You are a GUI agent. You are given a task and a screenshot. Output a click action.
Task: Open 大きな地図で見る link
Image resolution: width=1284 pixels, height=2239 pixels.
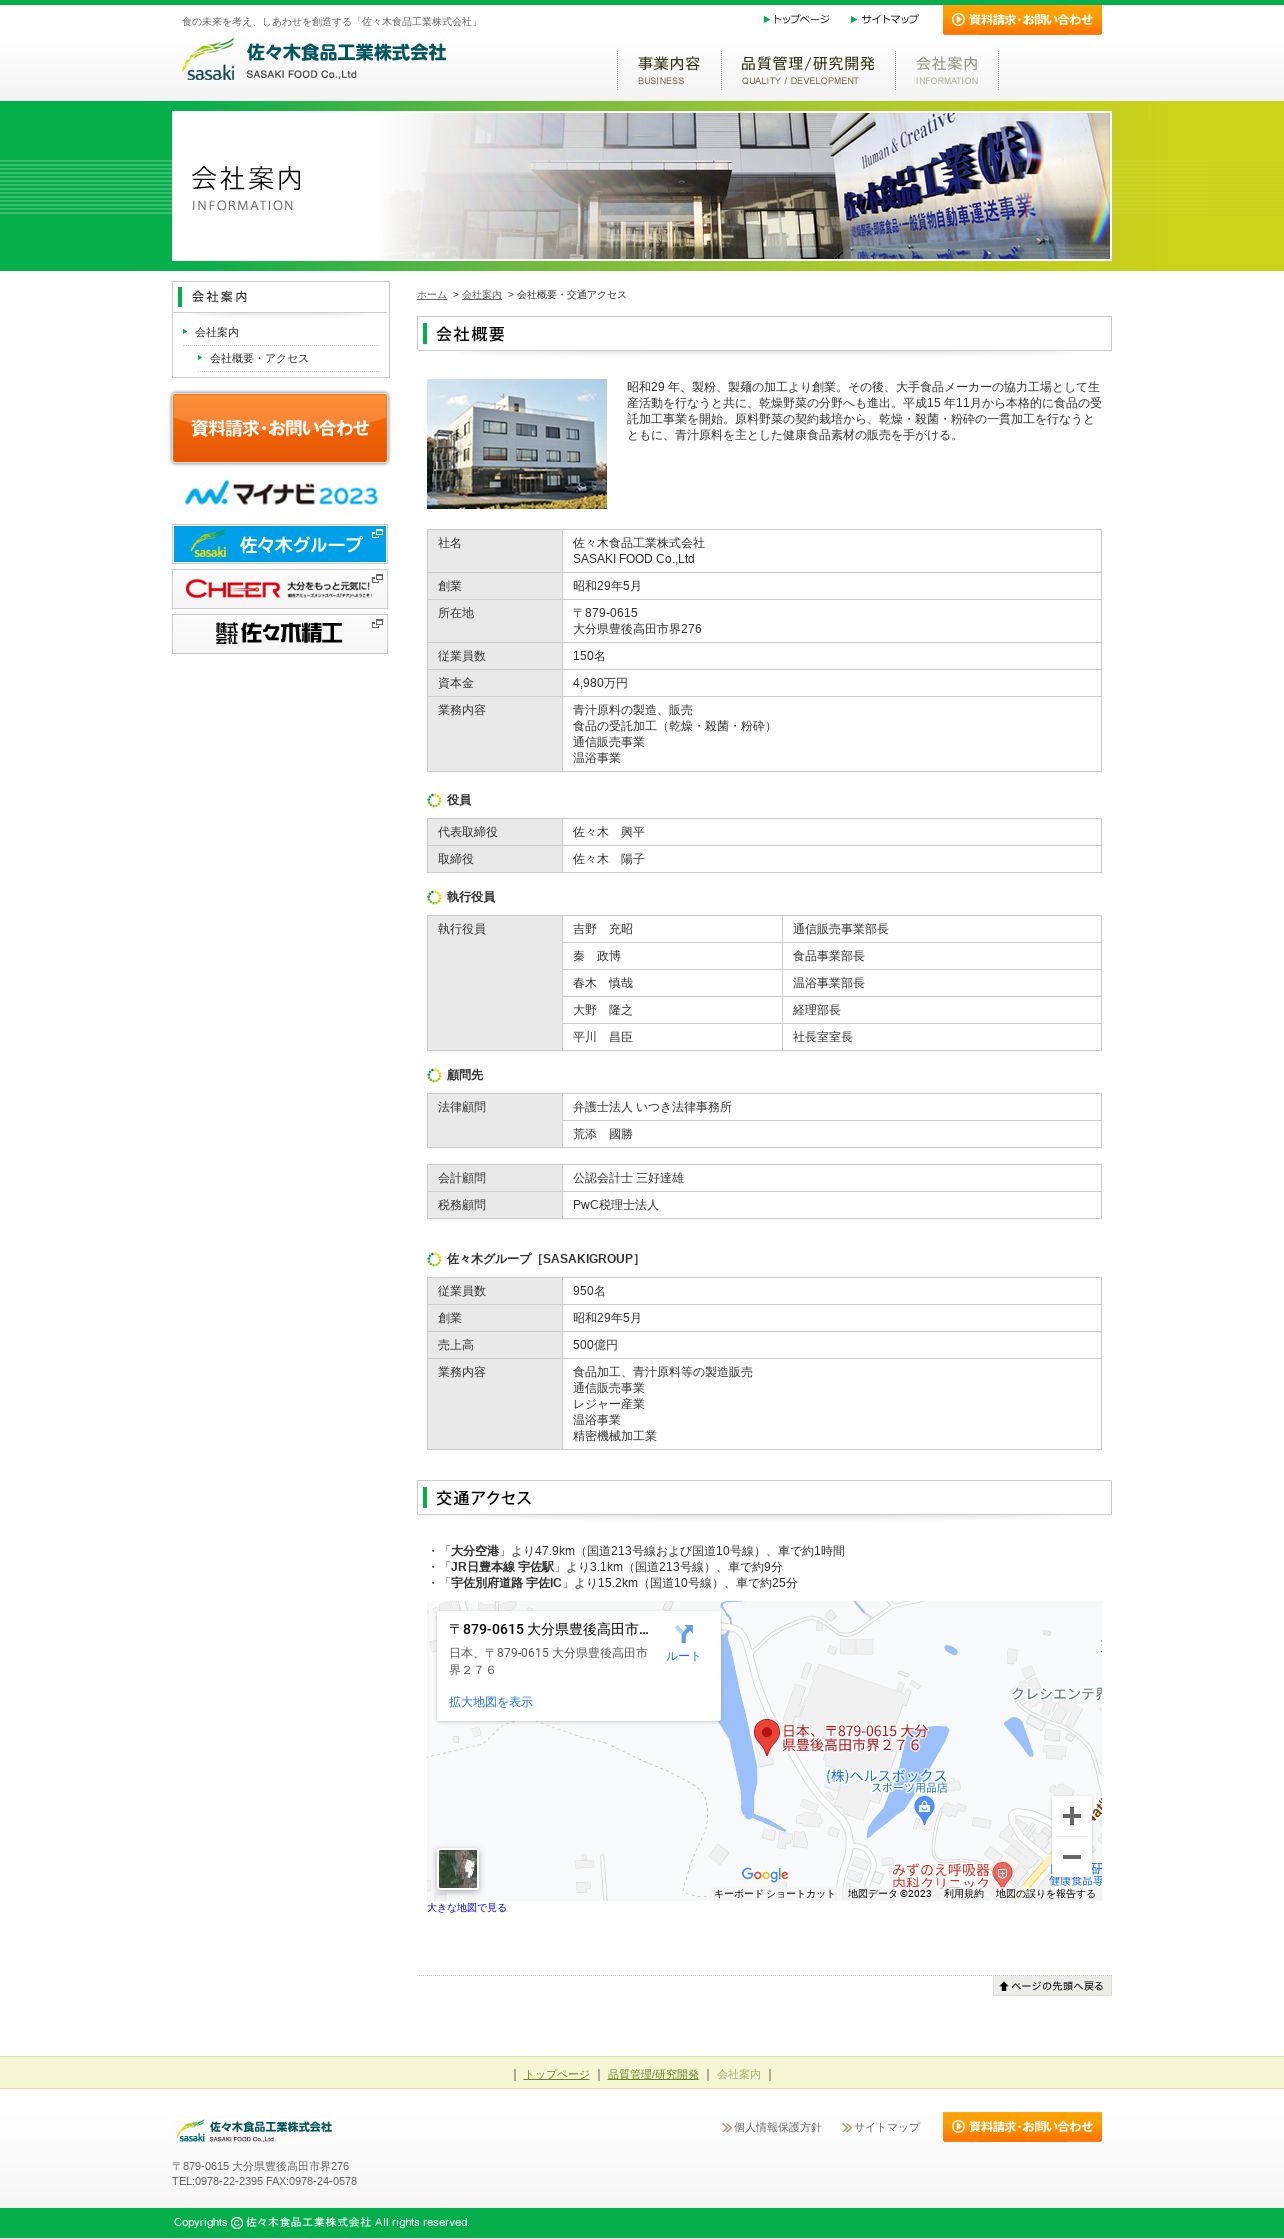click(x=467, y=1908)
